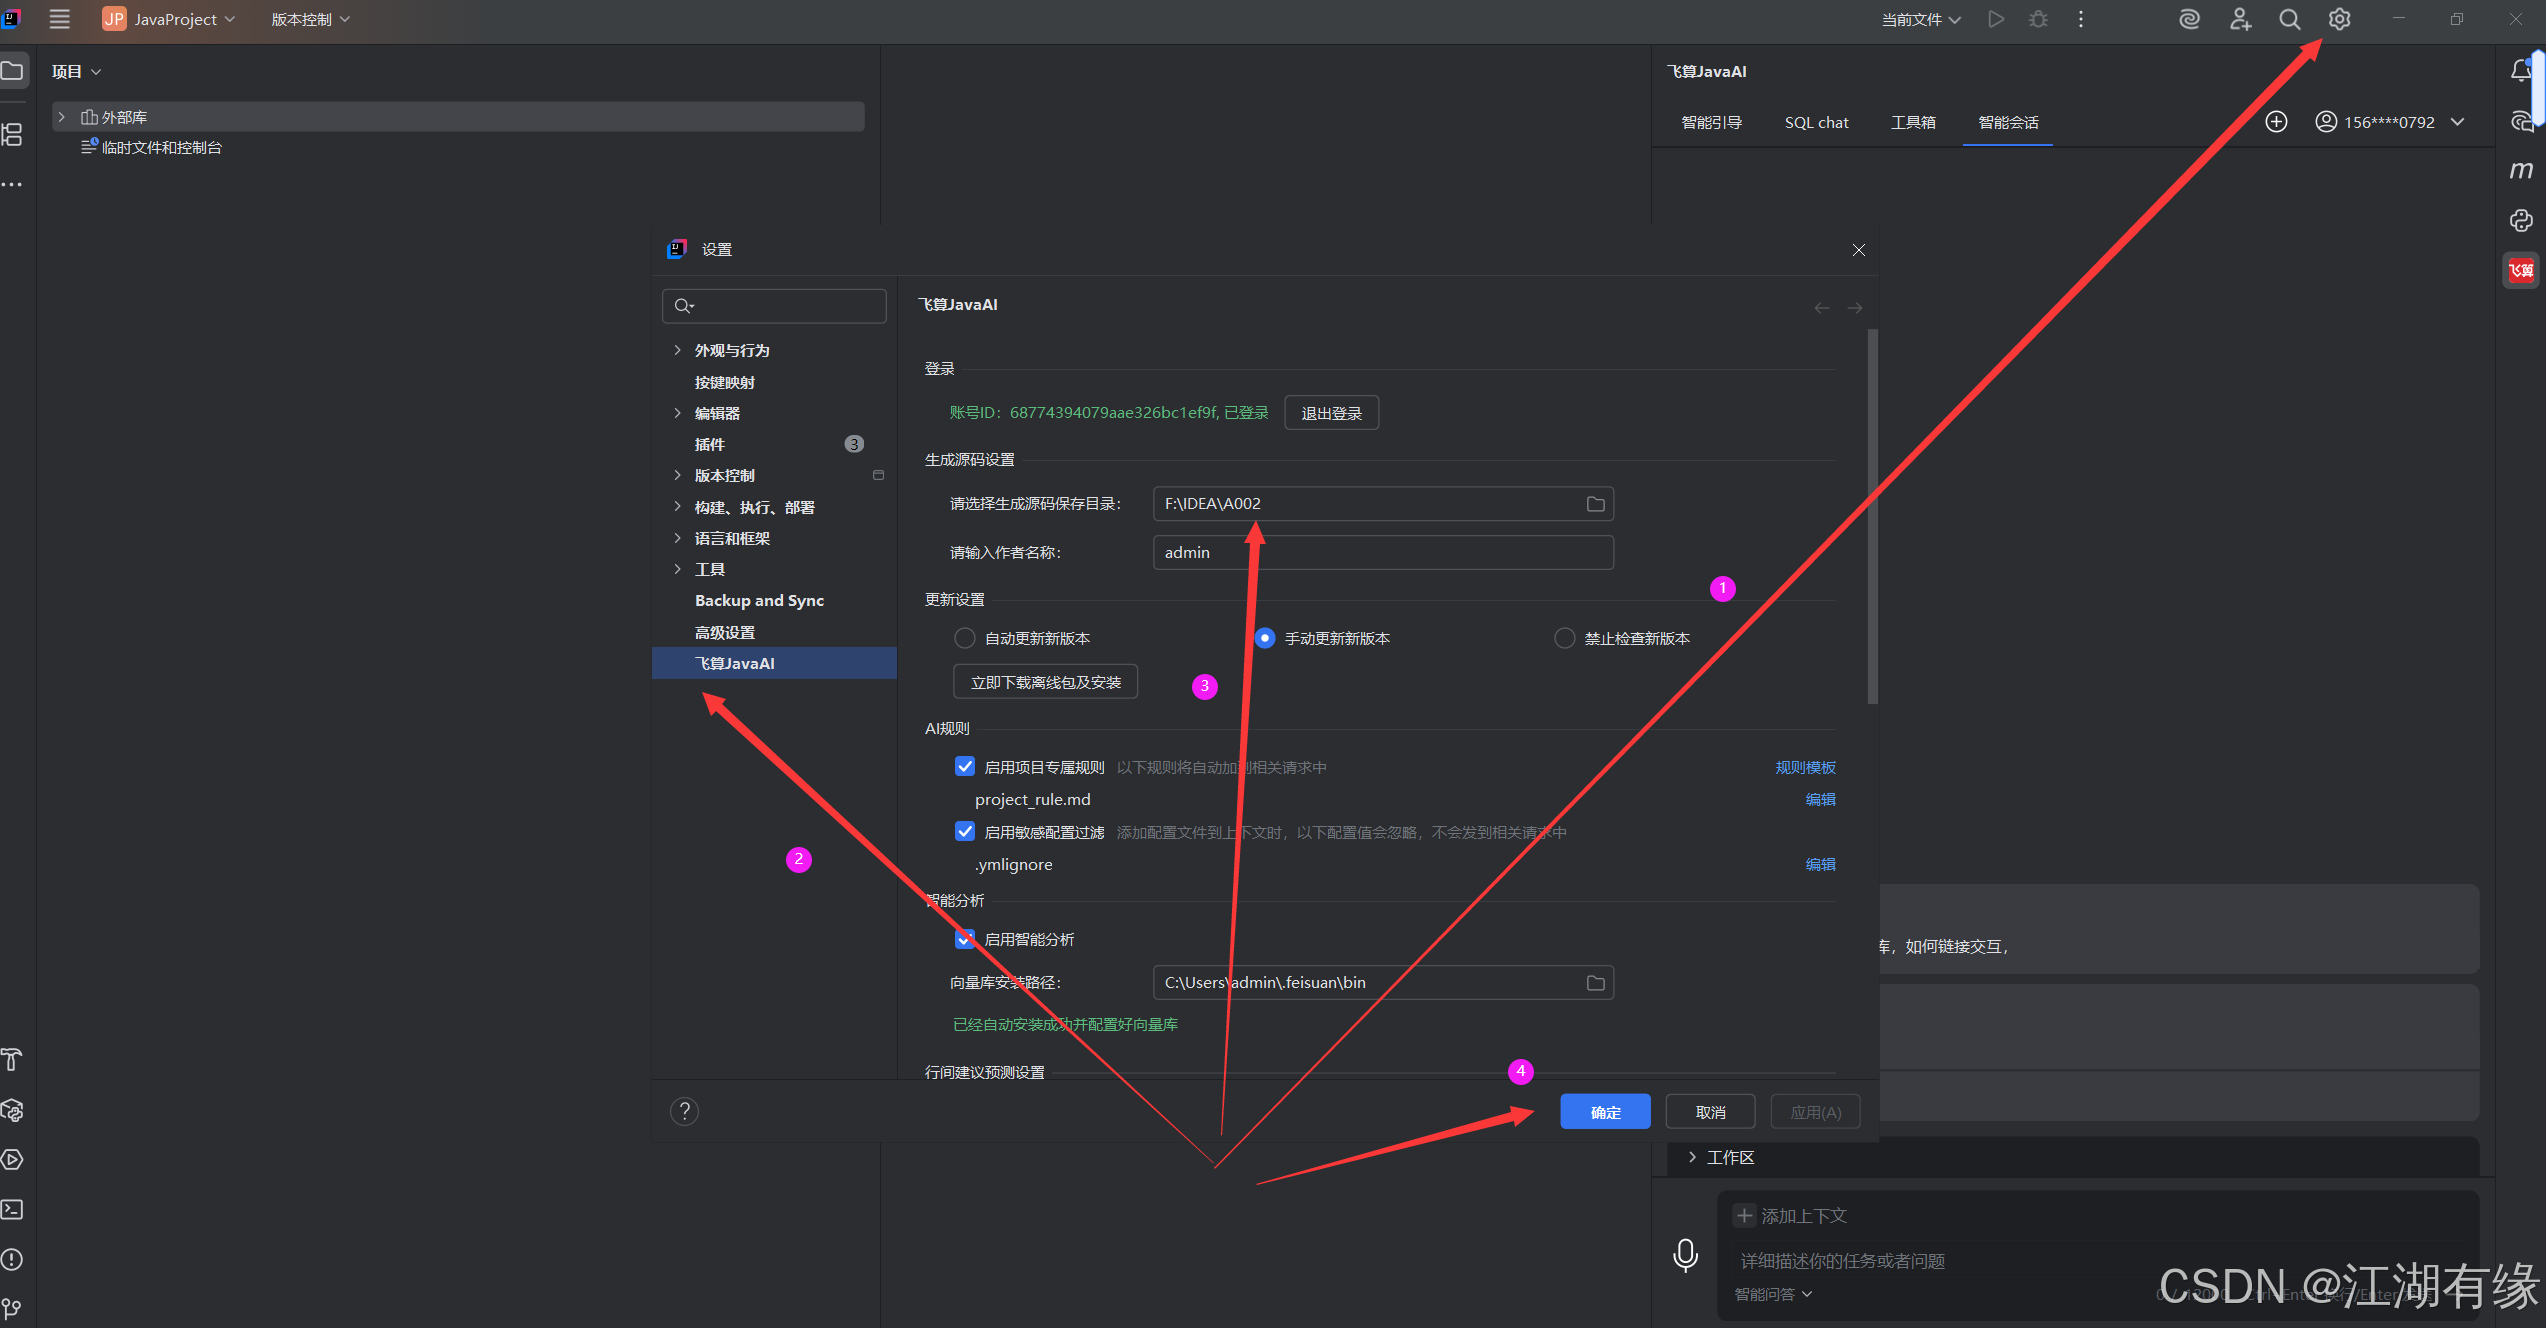Click settings dialog vertical scrollbar
The height and width of the screenshot is (1328, 2546).
pos(1872,516)
